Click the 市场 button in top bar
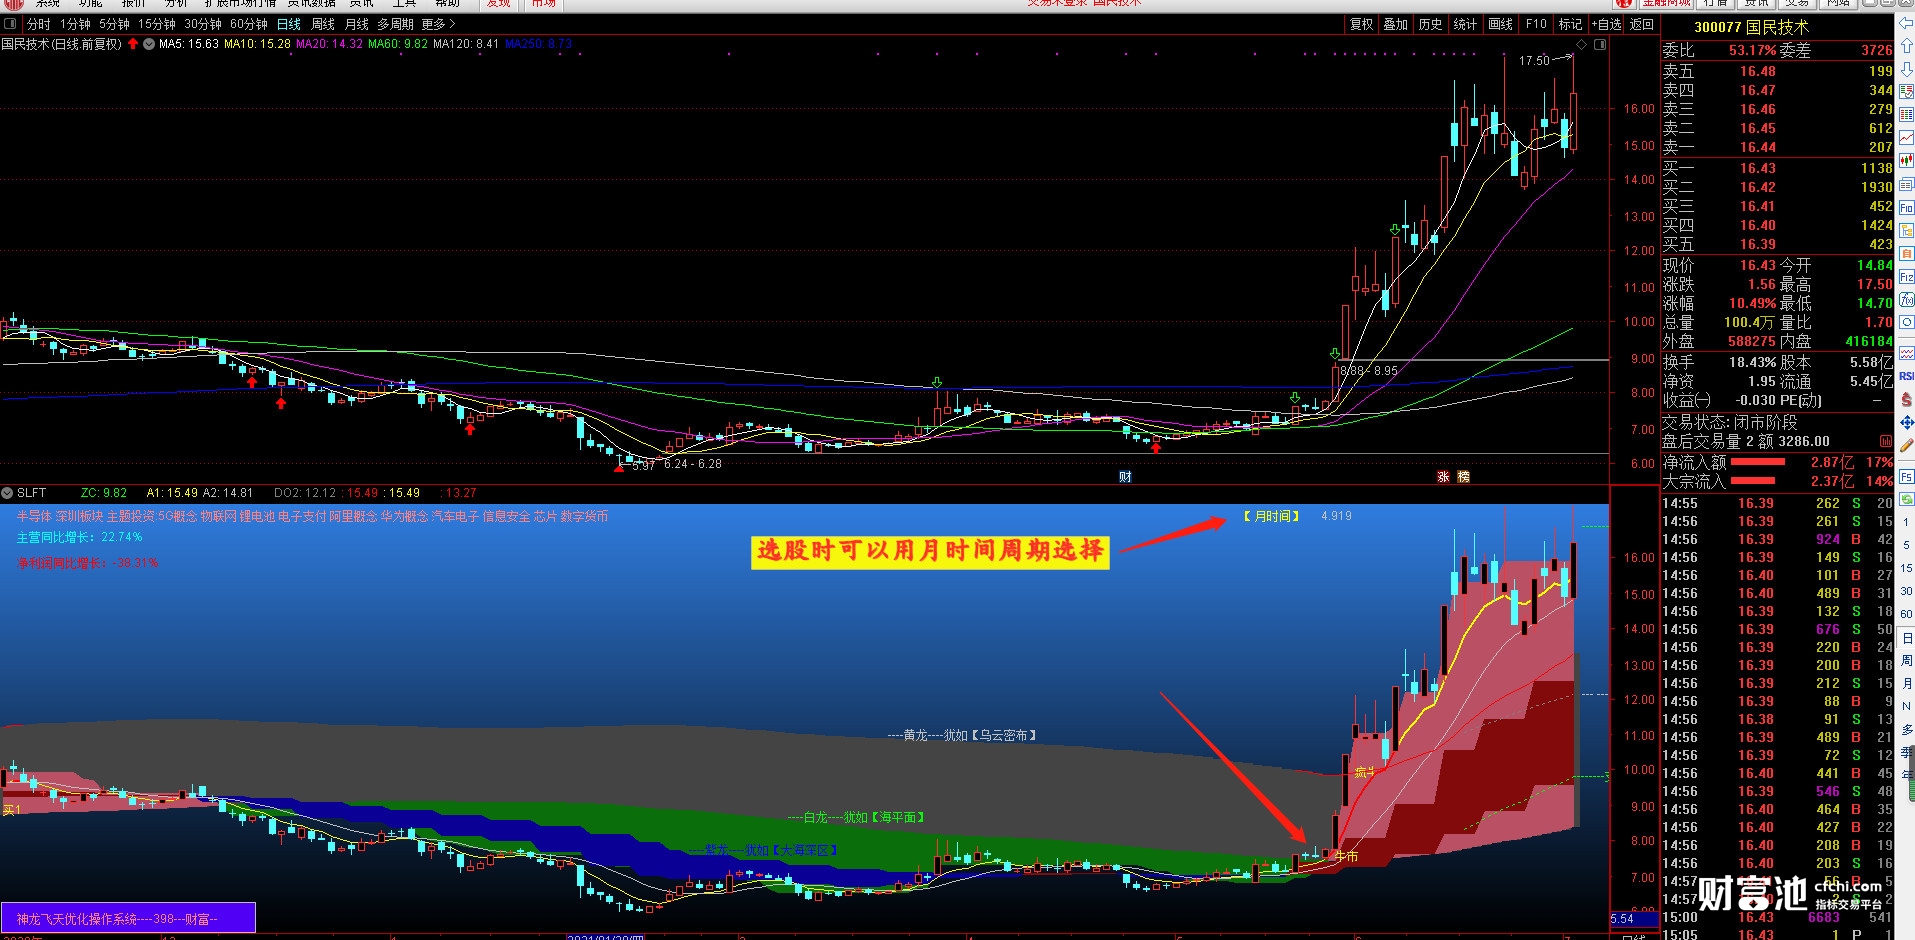Viewport: 1915px width, 940px height. (543, 3)
